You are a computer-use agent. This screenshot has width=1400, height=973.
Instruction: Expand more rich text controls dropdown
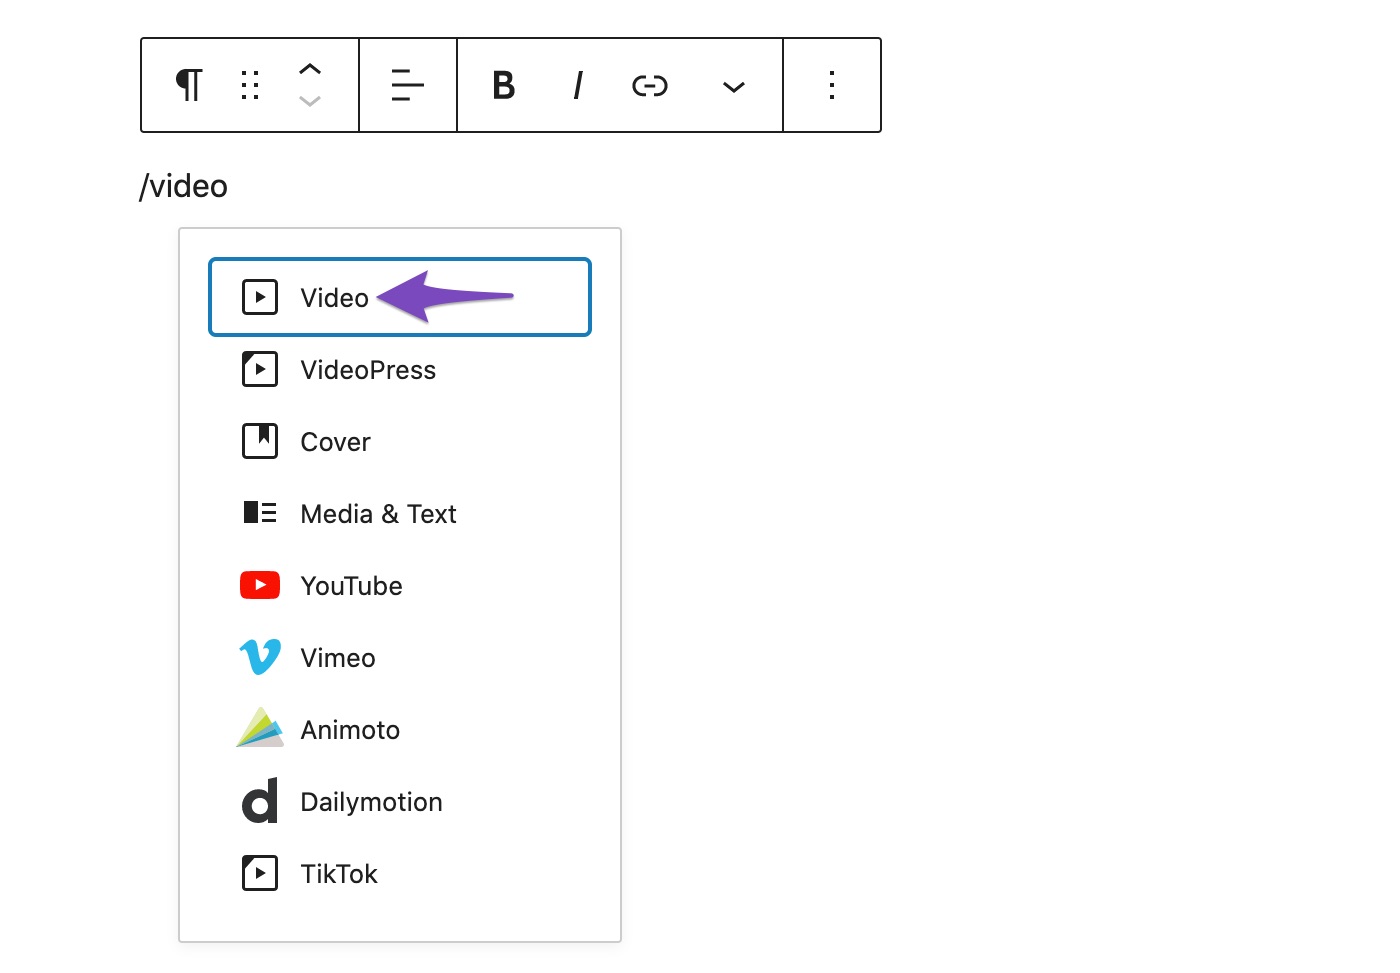pos(734,87)
